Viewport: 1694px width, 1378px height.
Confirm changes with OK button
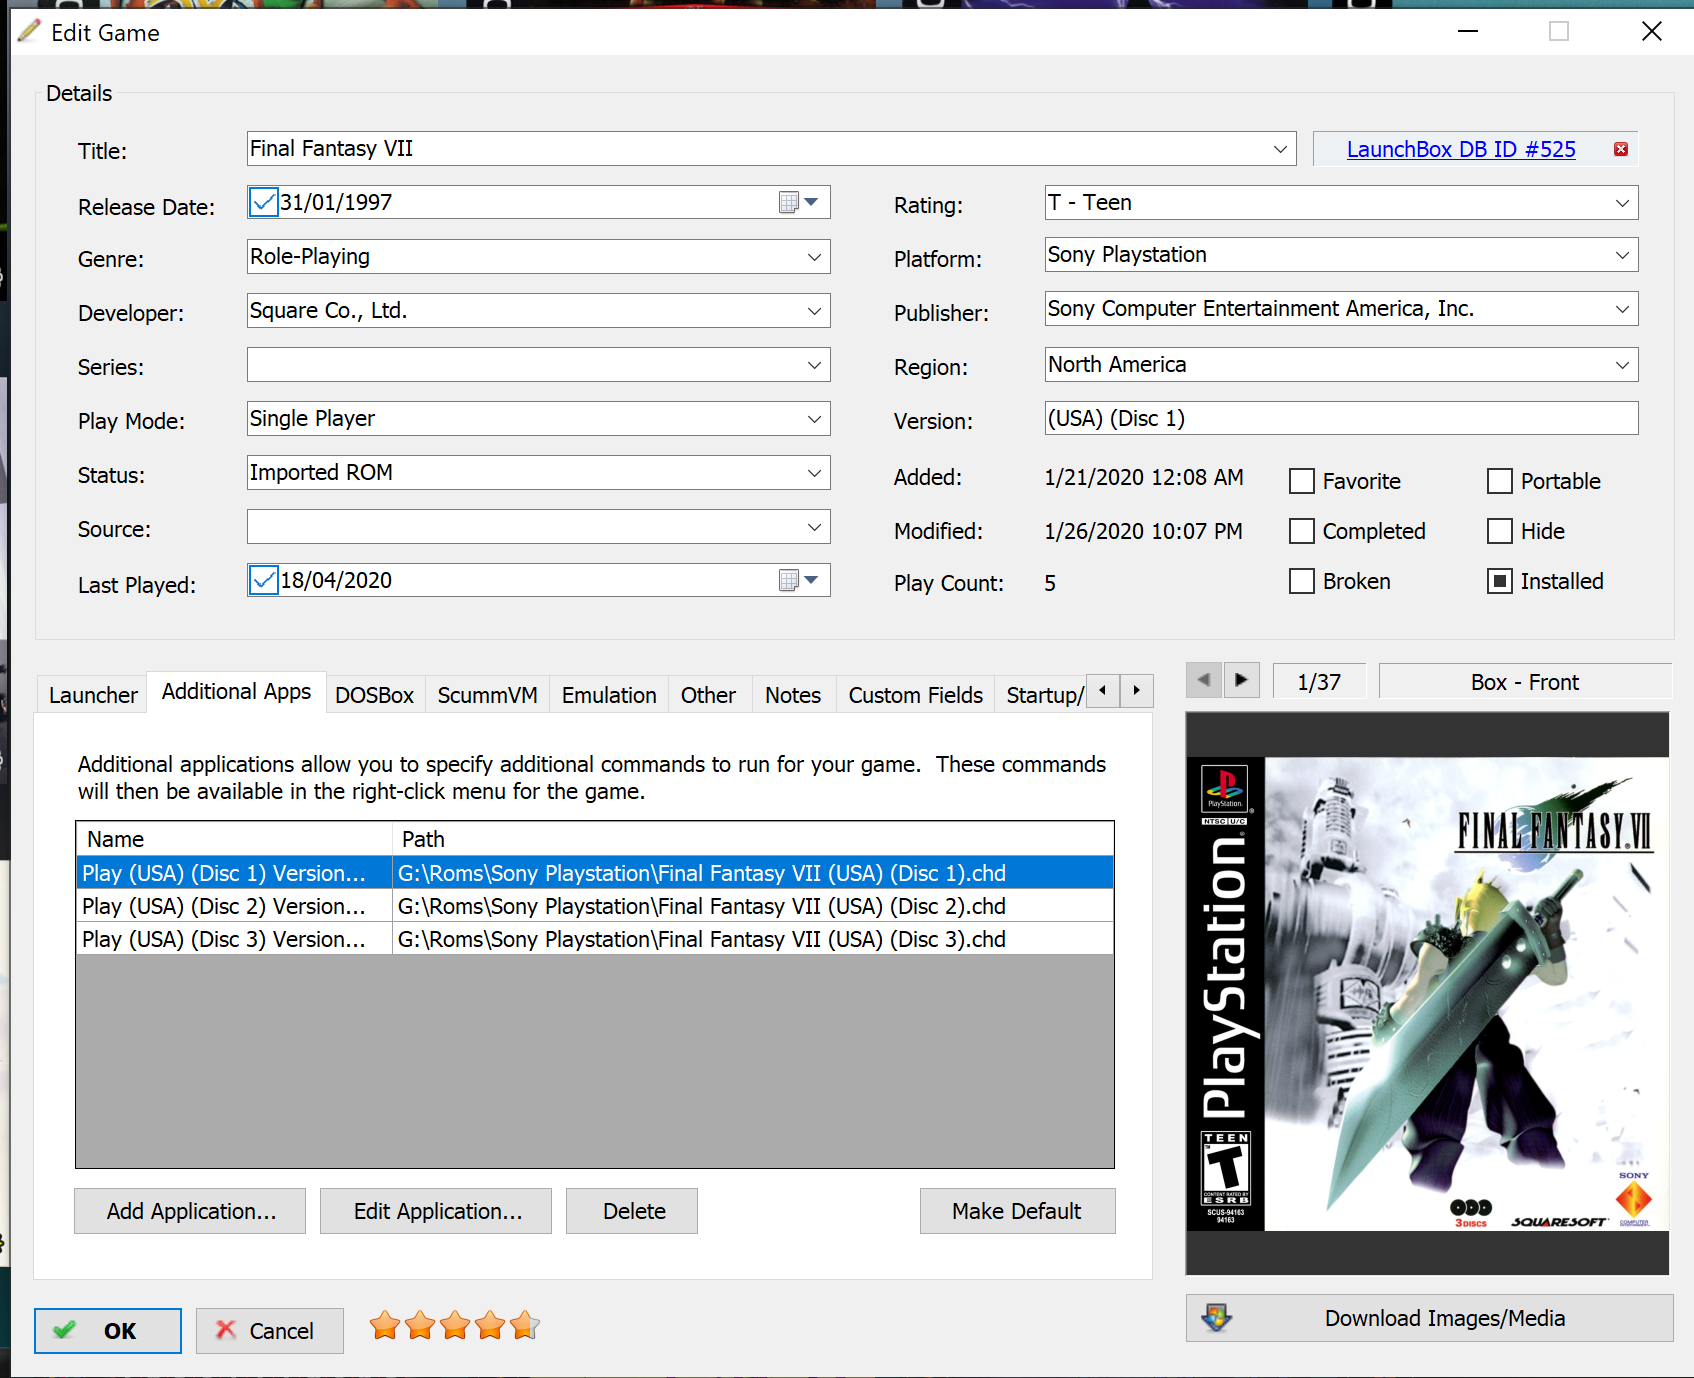pos(108,1331)
